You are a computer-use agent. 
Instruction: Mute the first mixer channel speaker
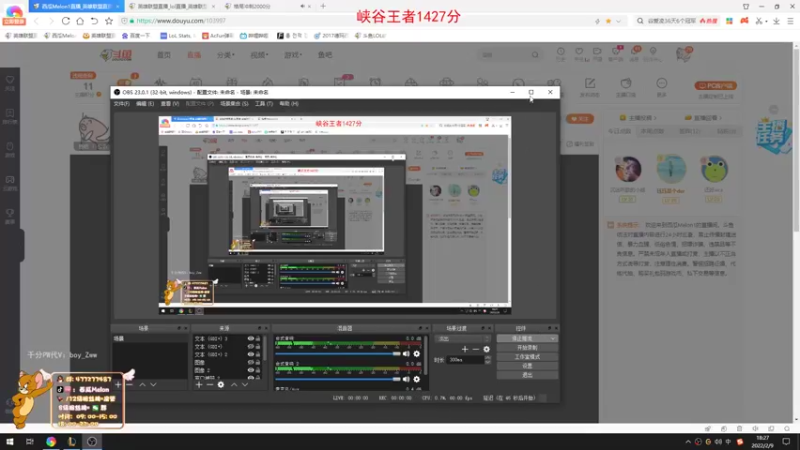pyautogui.click(x=406, y=354)
